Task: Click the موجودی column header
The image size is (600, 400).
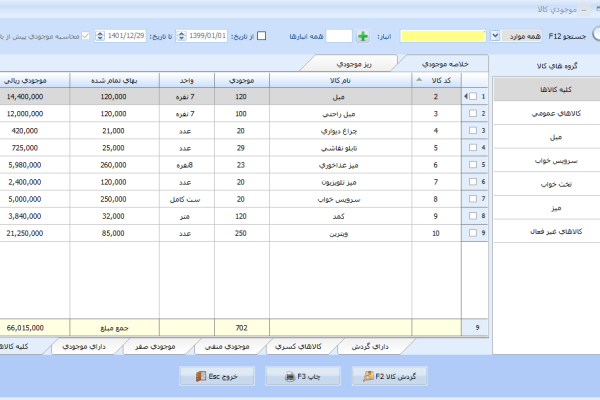Action: click(242, 80)
